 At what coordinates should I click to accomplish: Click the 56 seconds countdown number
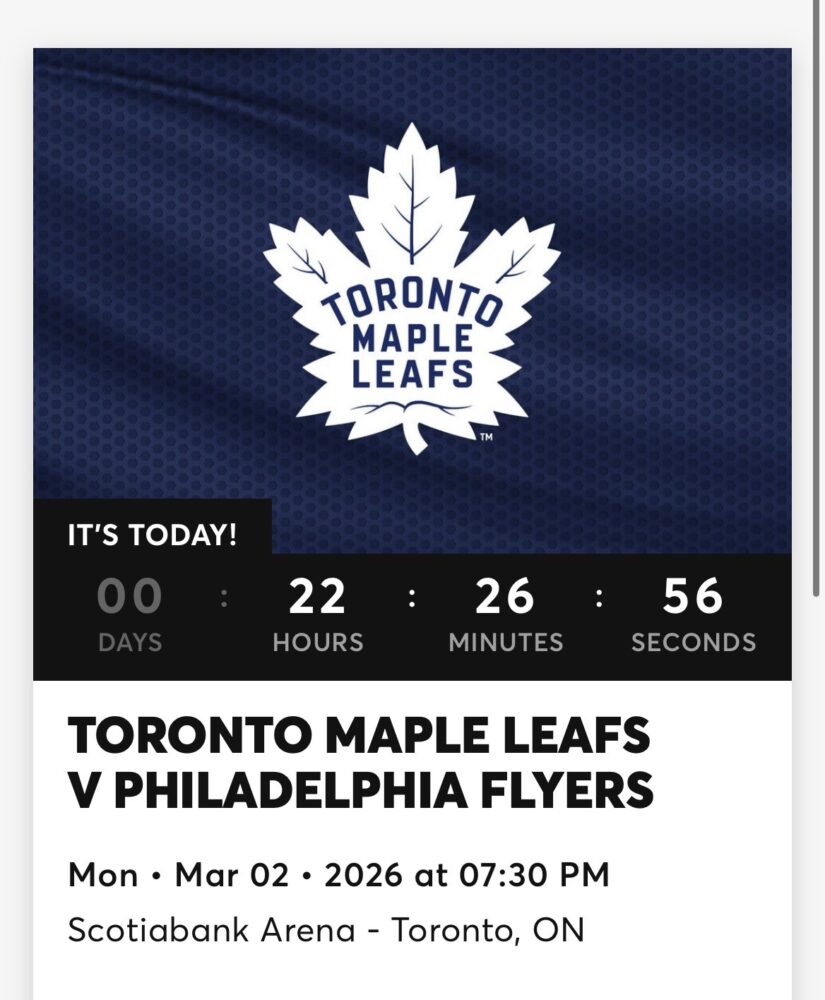coord(693,598)
